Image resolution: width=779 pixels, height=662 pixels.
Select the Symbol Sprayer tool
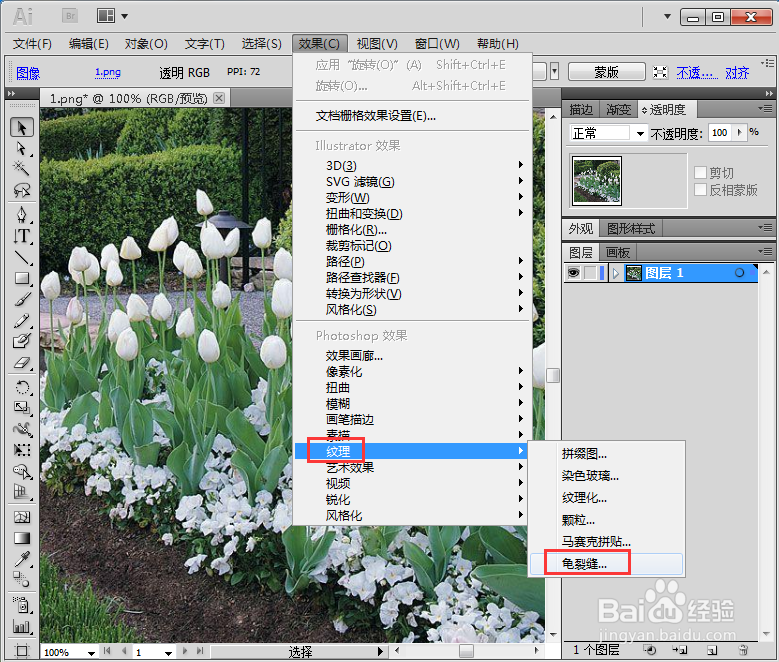pos(21,604)
